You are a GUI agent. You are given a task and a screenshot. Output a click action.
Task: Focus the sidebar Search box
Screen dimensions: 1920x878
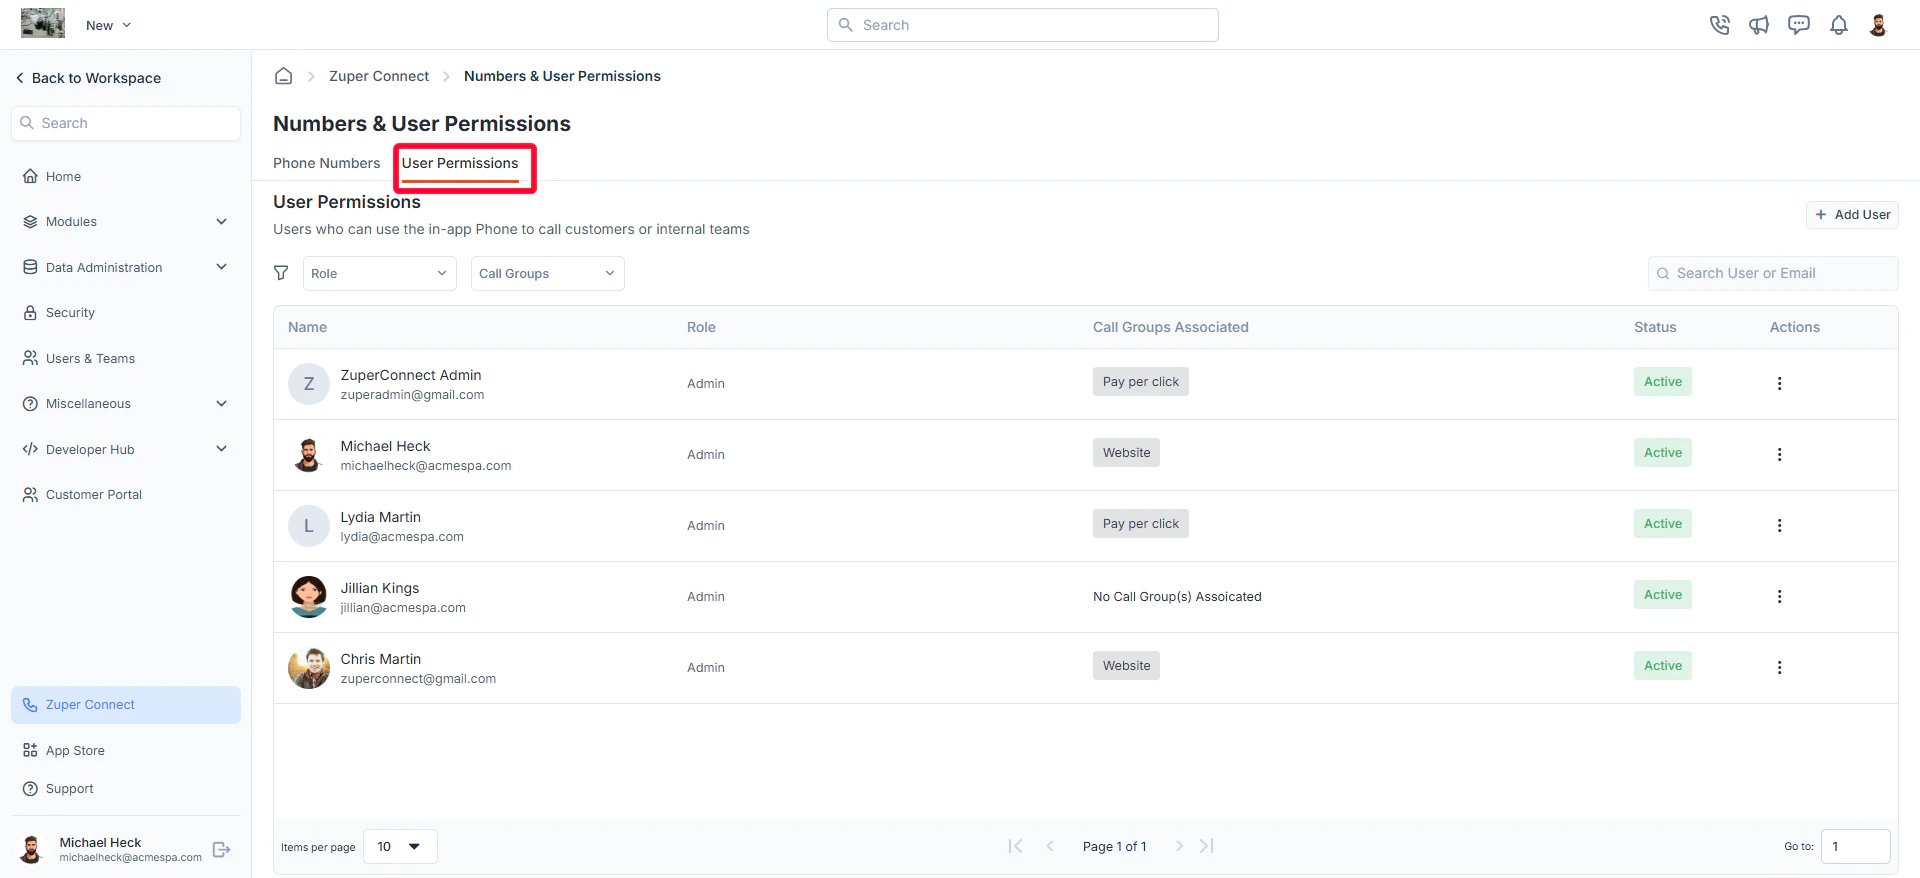(126, 123)
